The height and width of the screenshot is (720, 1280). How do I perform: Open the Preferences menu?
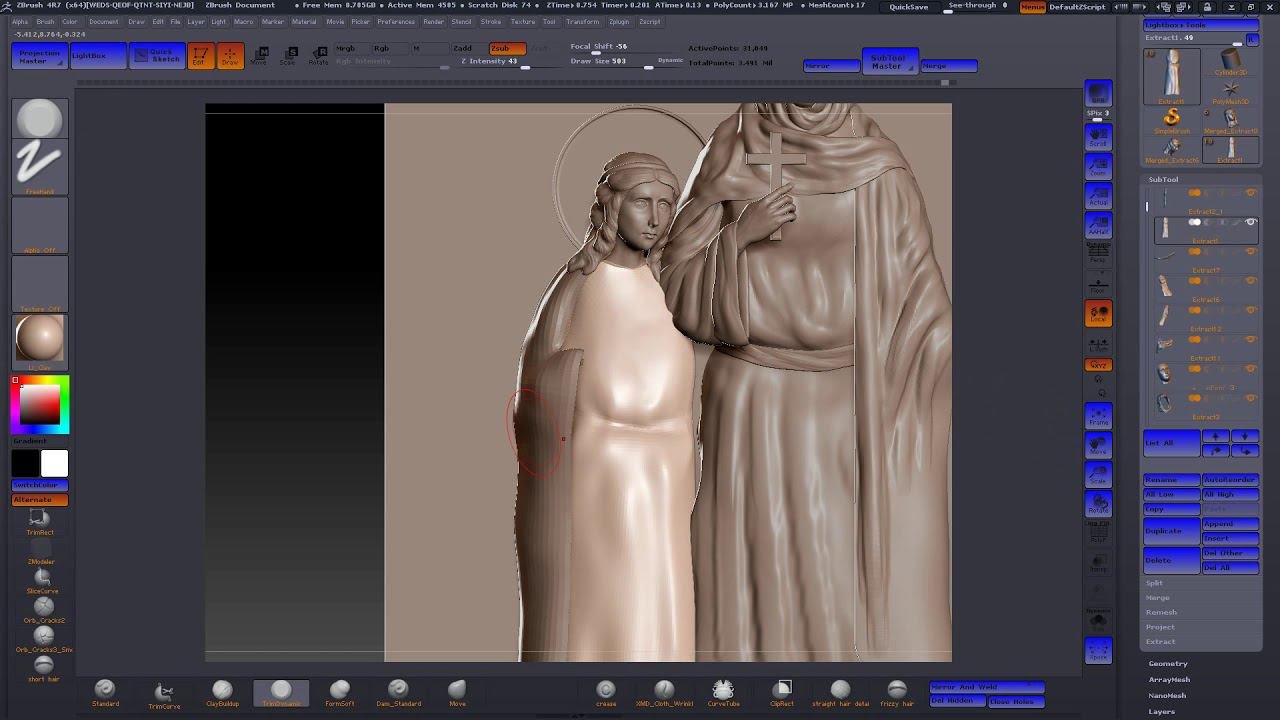pos(396,21)
